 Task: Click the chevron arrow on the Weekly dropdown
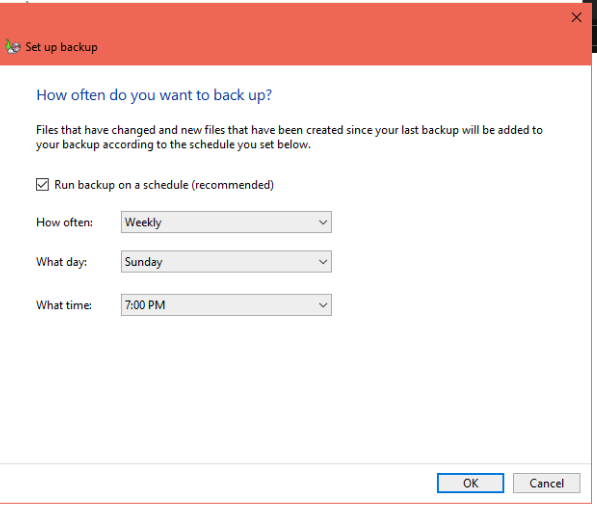tap(323, 222)
